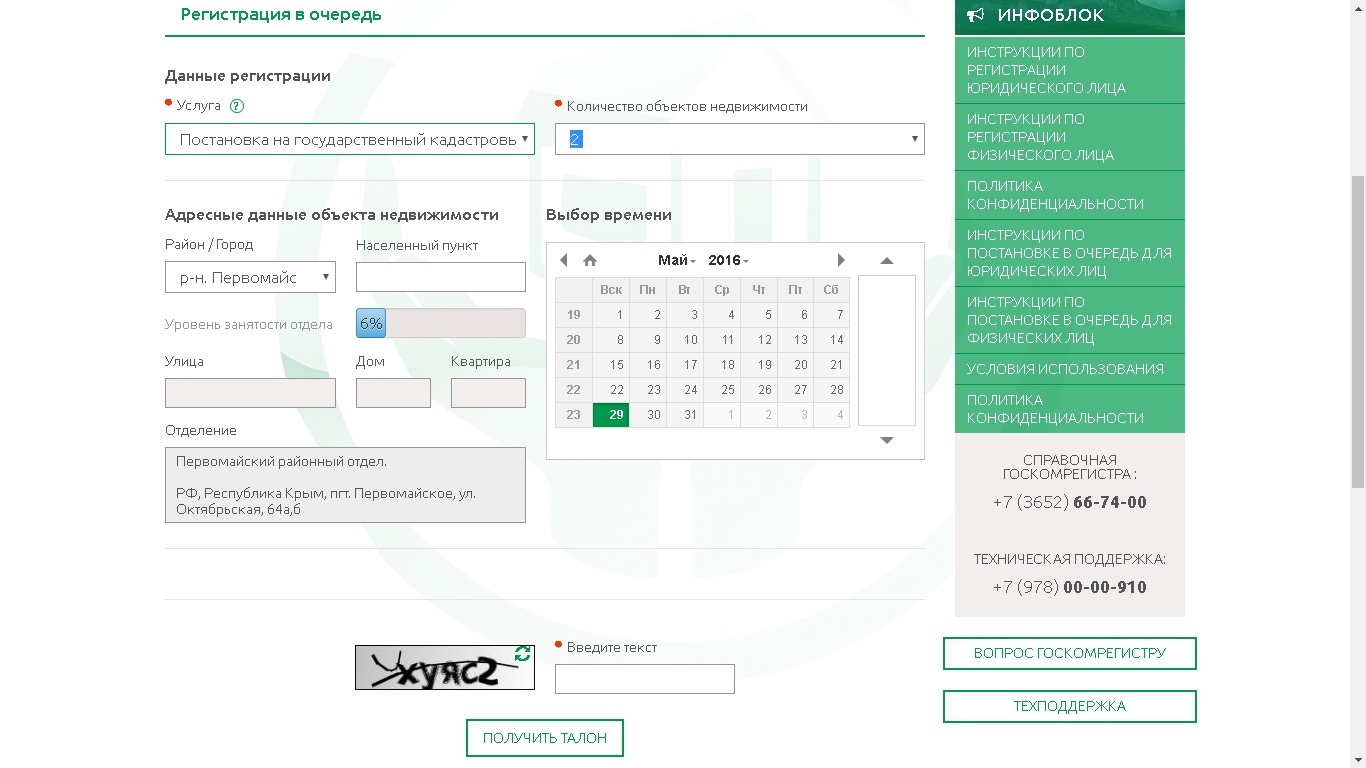Select May 19 in the calendar
The width and height of the screenshot is (1366, 768).
pyautogui.click(x=758, y=365)
